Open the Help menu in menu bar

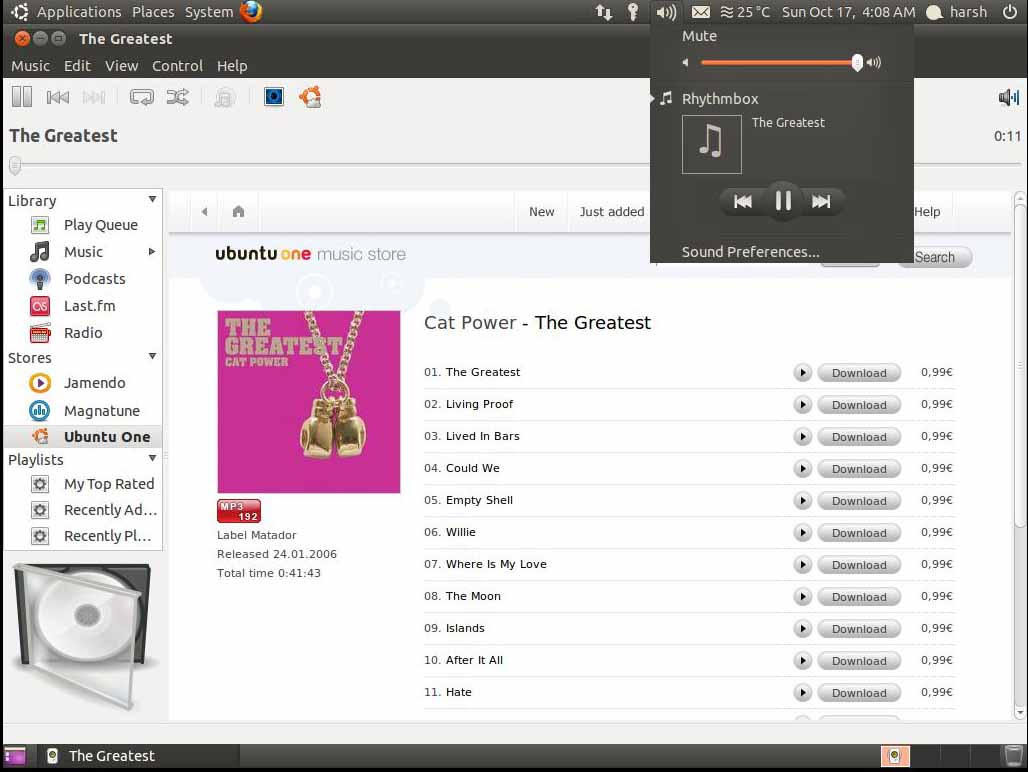(232, 66)
